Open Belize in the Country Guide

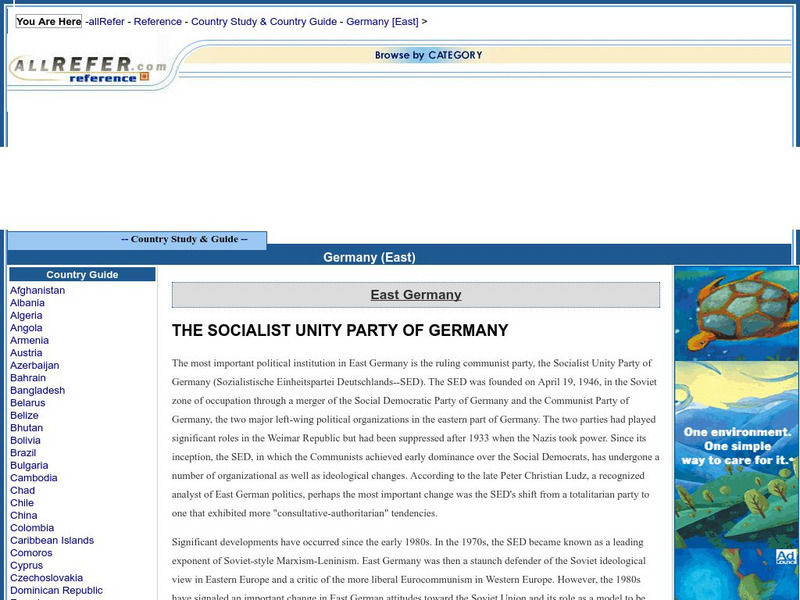(x=24, y=415)
